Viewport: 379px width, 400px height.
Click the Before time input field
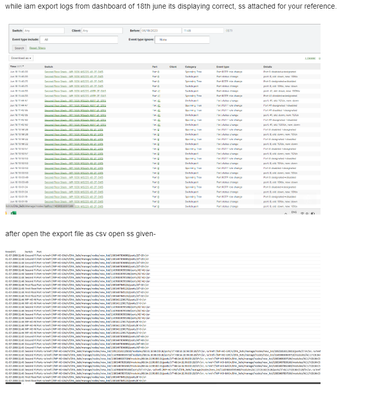(203, 31)
